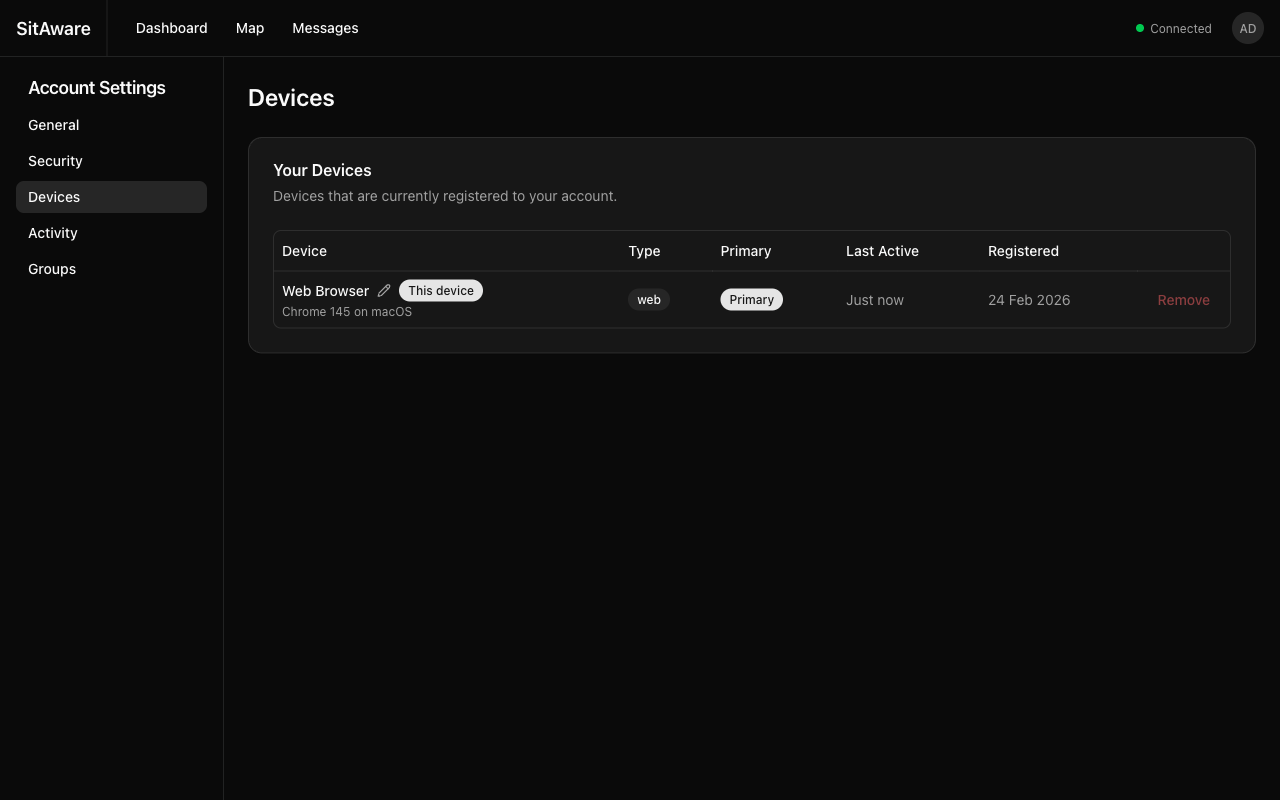
Task: Select the Devices sidebar item
Action: click(x=54, y=197)
